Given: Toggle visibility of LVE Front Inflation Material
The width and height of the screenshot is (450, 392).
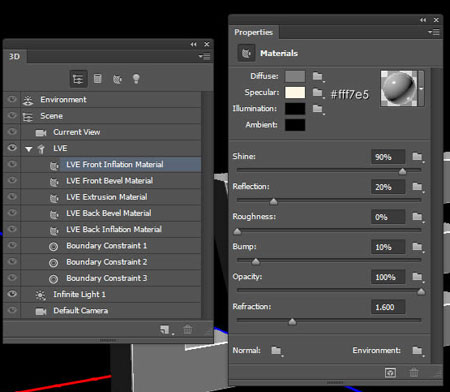Looking at the screenshot, I should (x=12, y=164).
